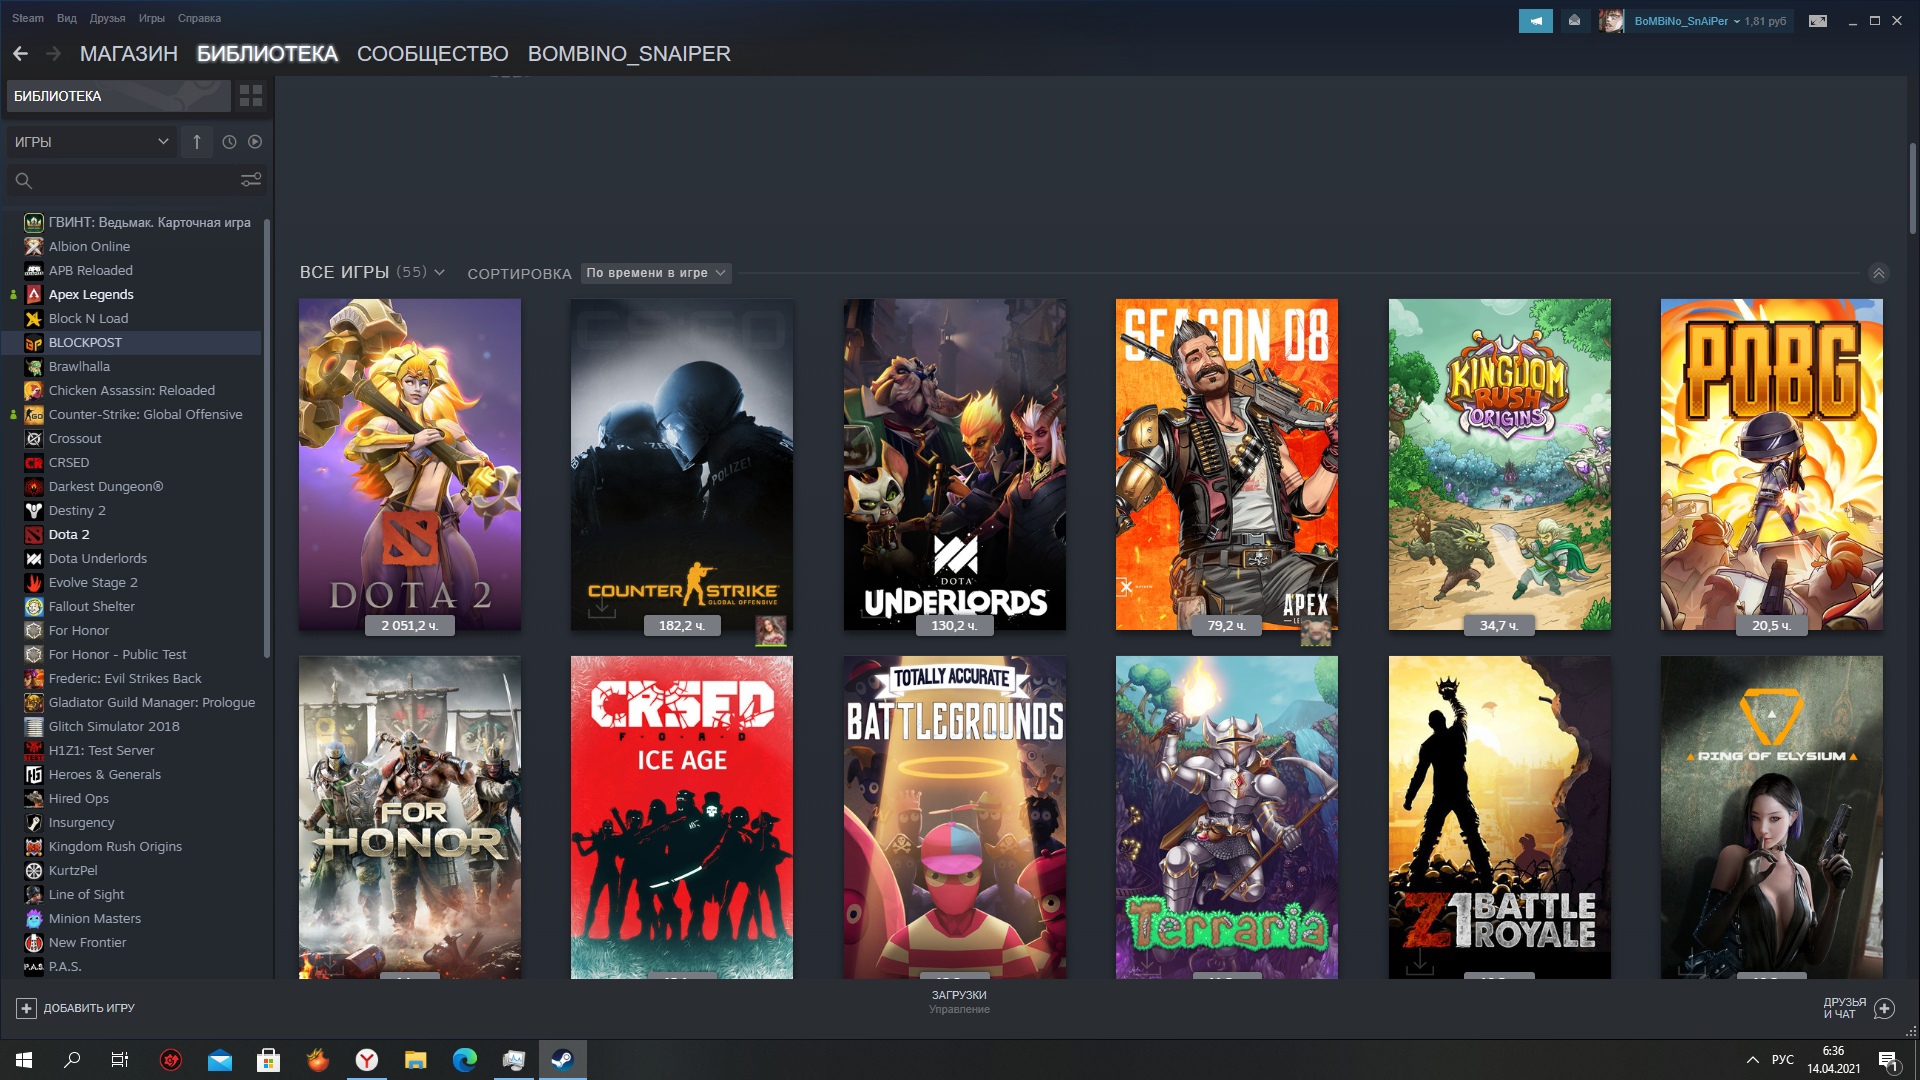Open Kingdom Rush Origins cover
The image size is (1920, 1080).
pyautogui.click(x=1500, y=465)
